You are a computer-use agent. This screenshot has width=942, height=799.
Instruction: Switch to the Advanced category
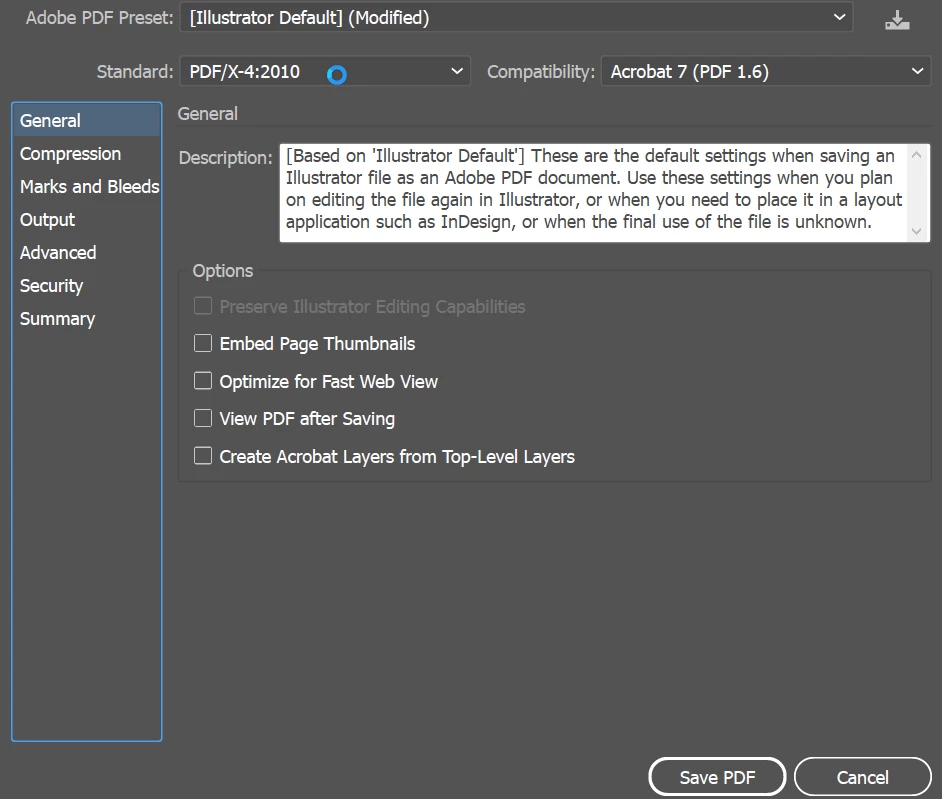pyautogui.click(x=87, y=253)
